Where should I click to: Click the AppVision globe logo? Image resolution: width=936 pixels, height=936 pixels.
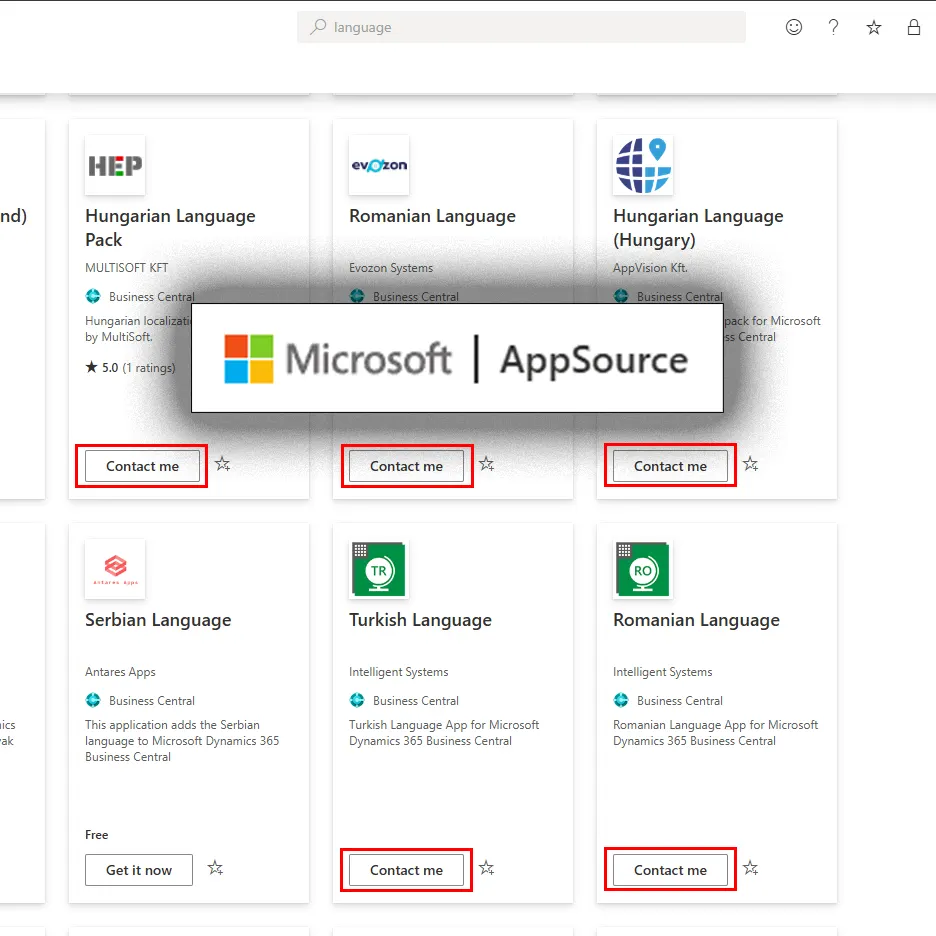click(x=643, y=165)
